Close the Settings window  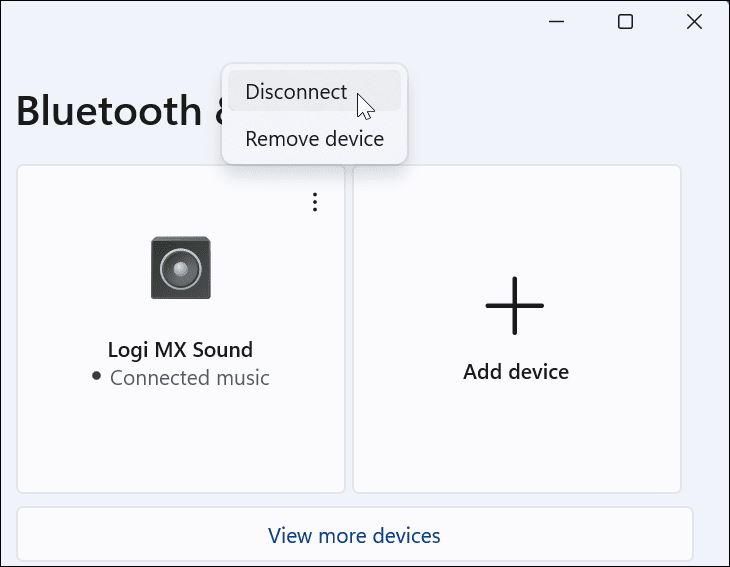tap(694, 21)
